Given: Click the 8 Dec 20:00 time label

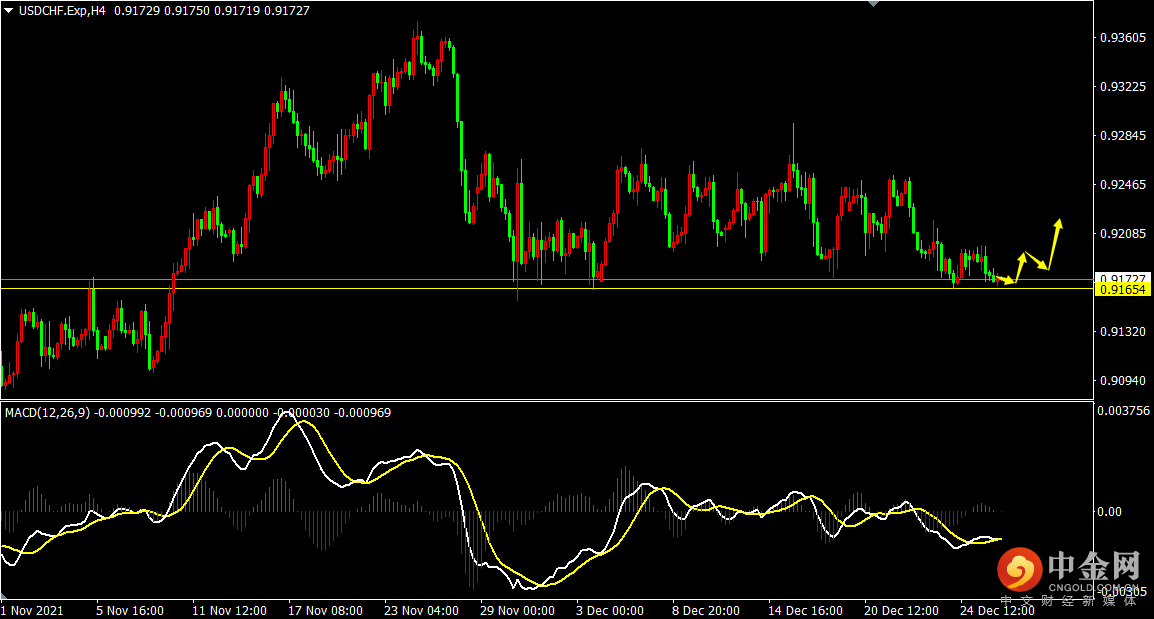Looking at the screenshot, I should coord(706,611).
